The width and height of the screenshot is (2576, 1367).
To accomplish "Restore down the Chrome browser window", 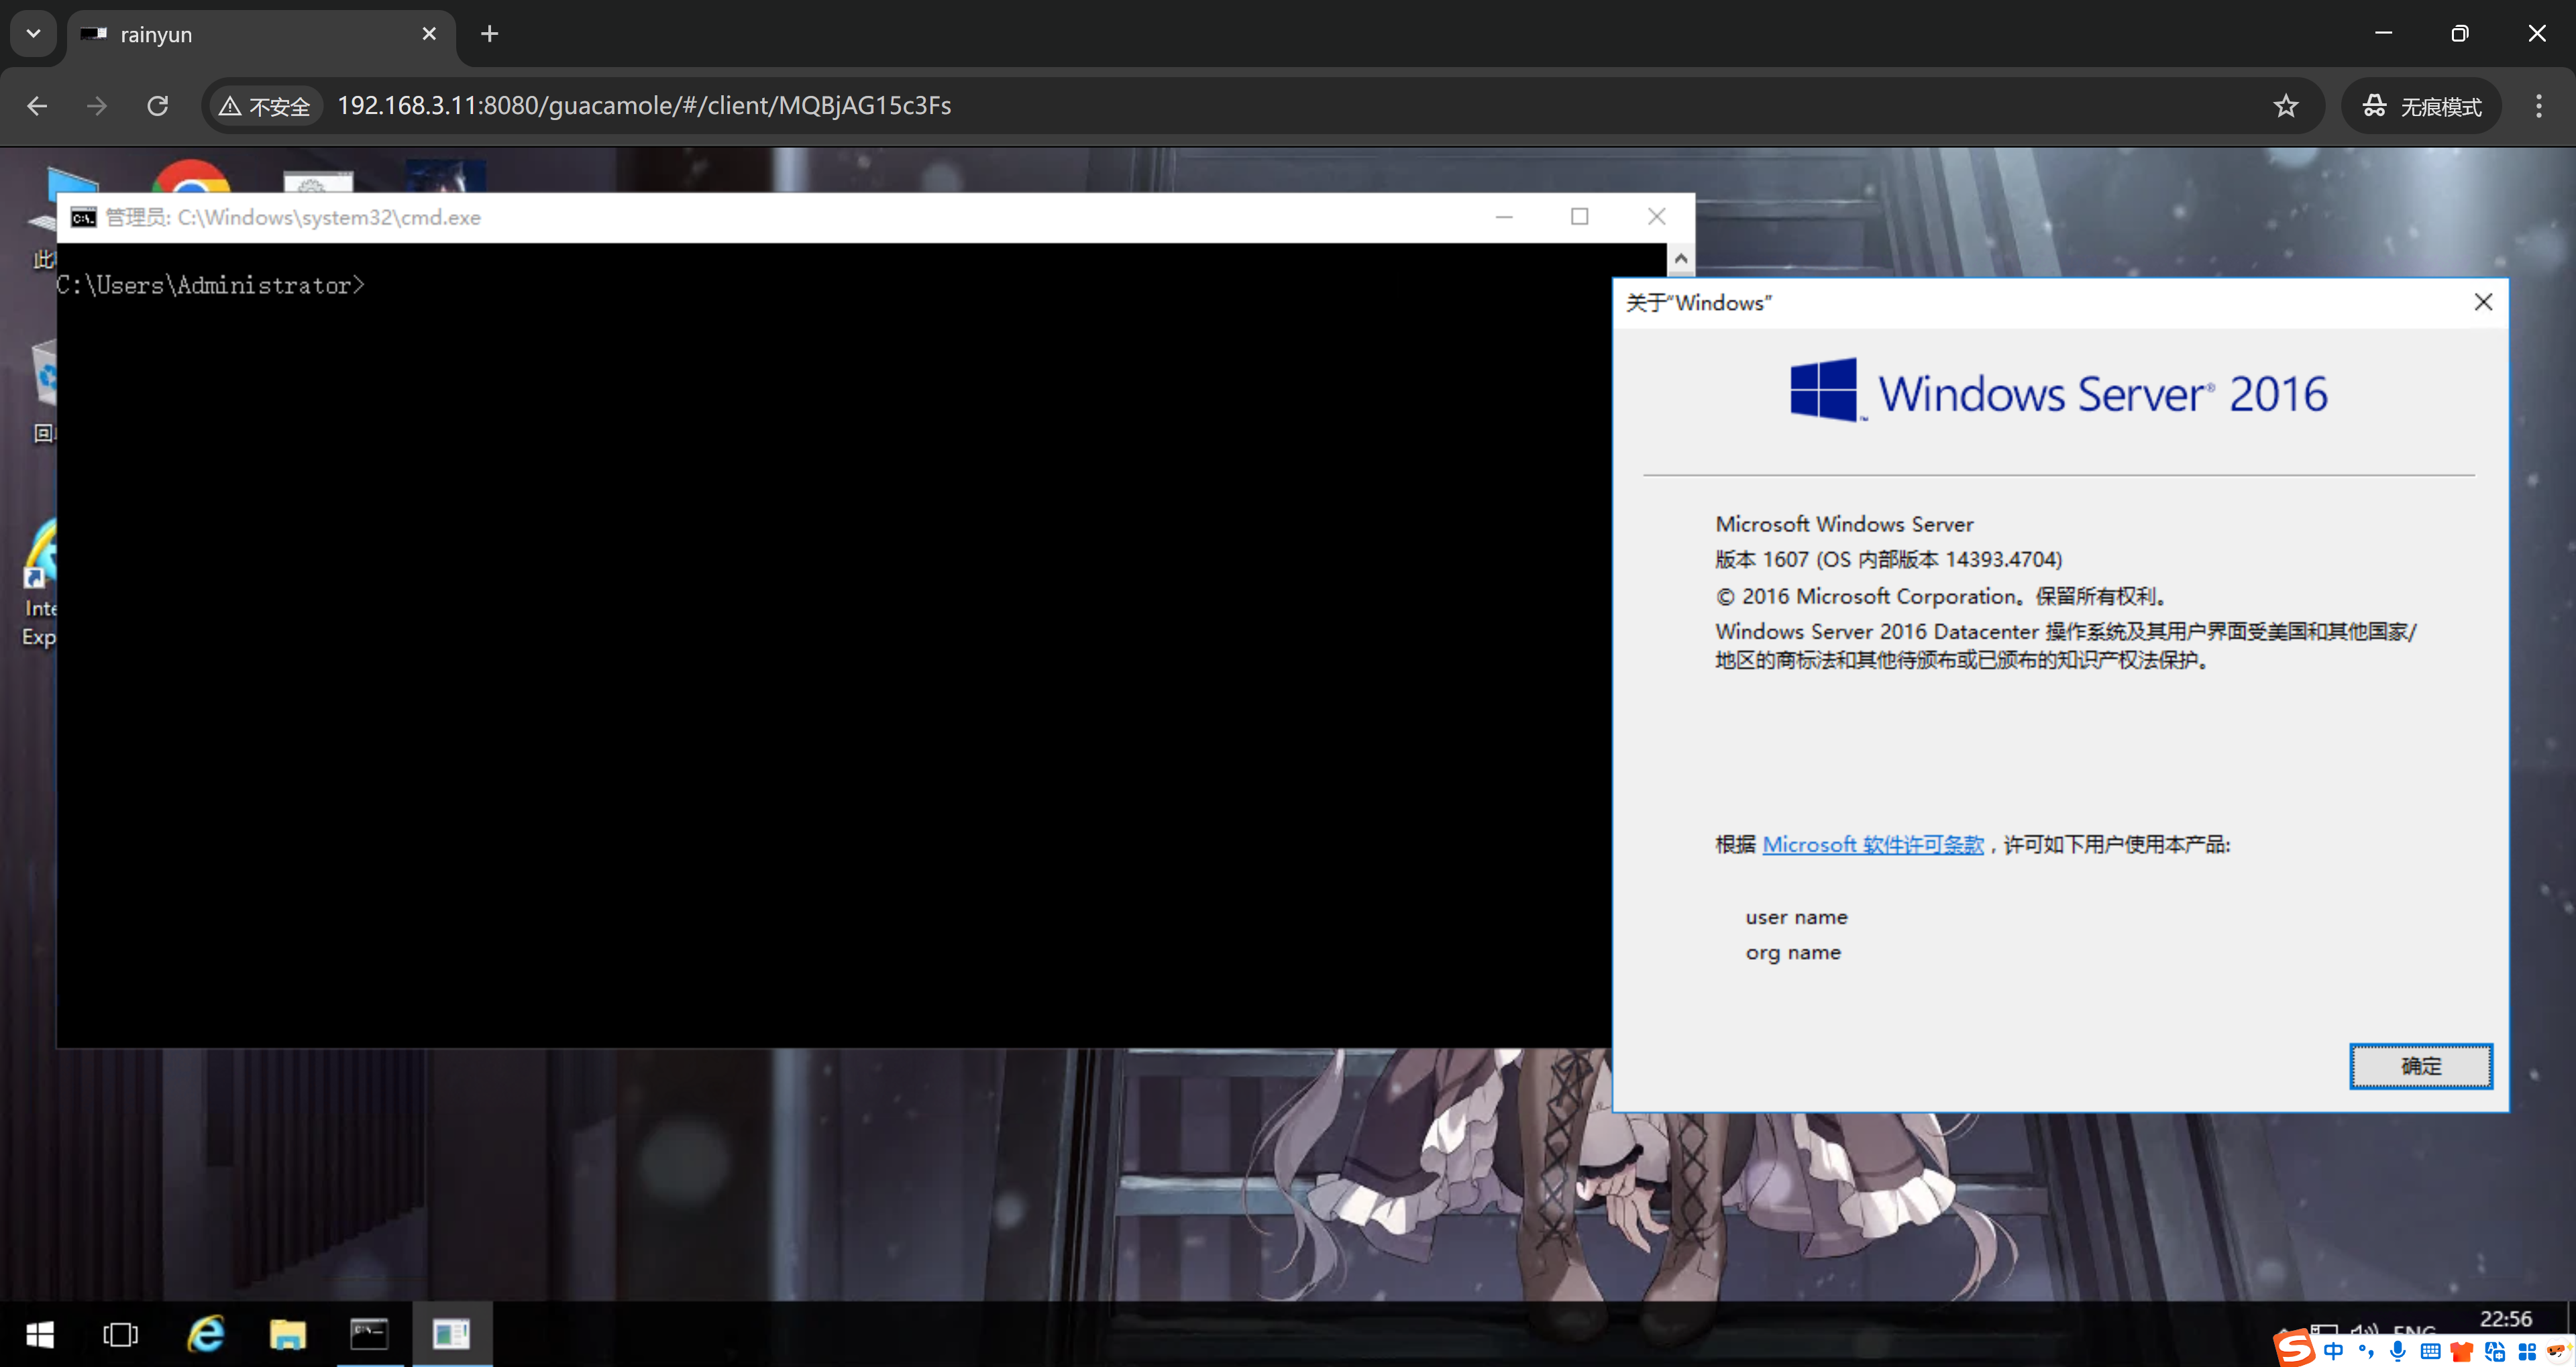I will pos(2460,34).
